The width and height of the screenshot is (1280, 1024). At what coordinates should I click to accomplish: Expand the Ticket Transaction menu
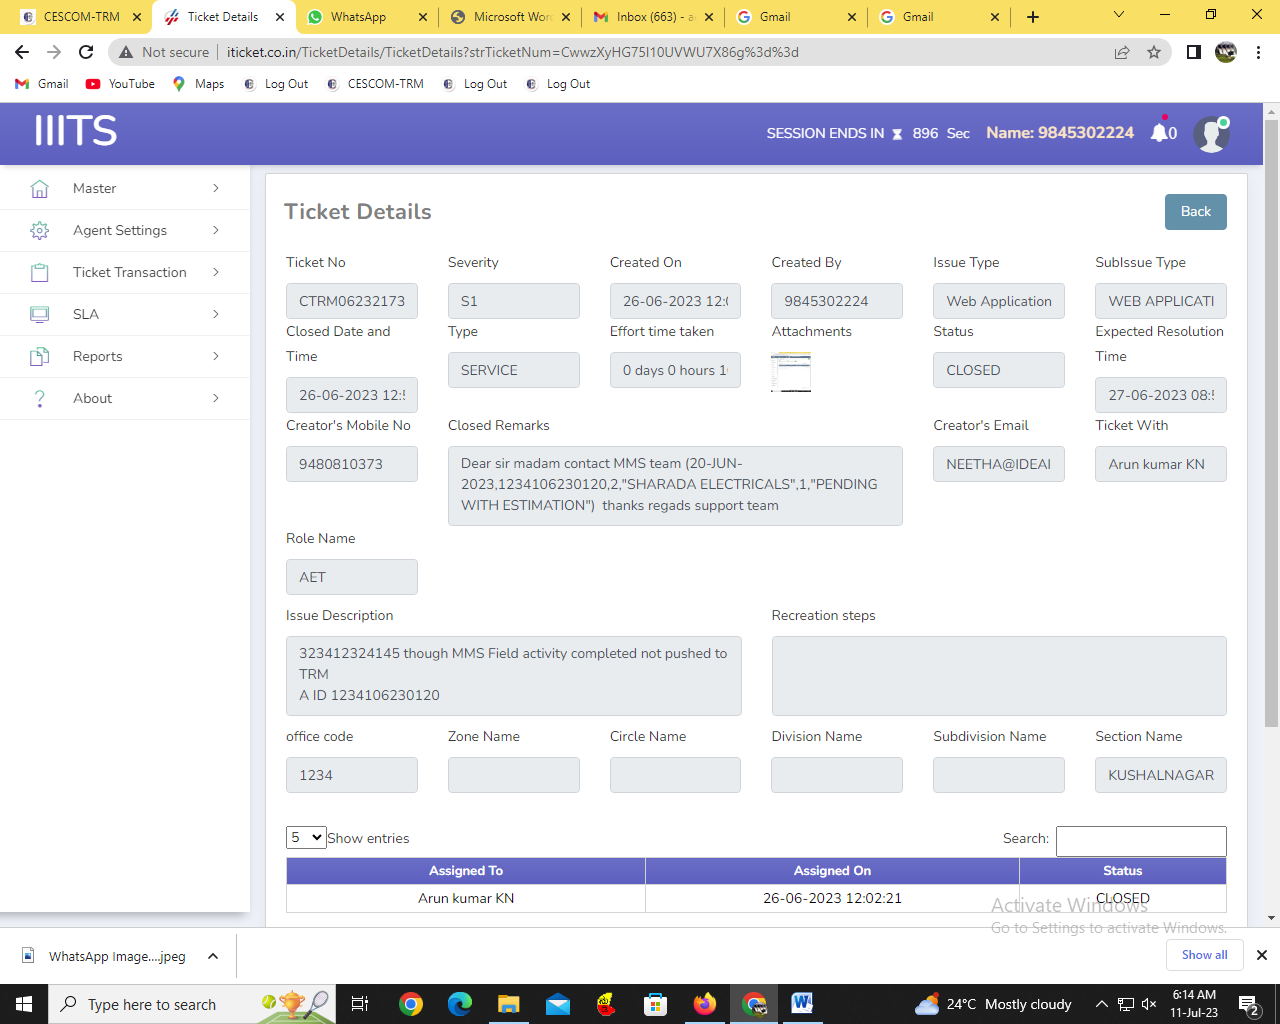[125, 272]
